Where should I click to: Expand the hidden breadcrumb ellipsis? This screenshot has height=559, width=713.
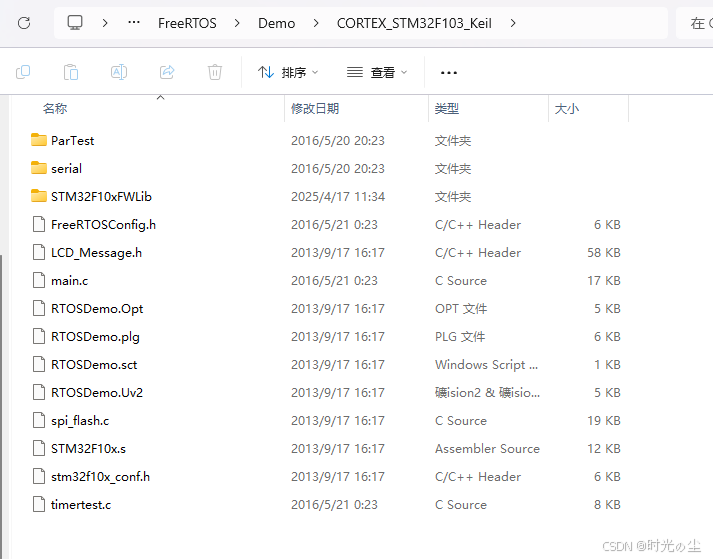point(134,22)
